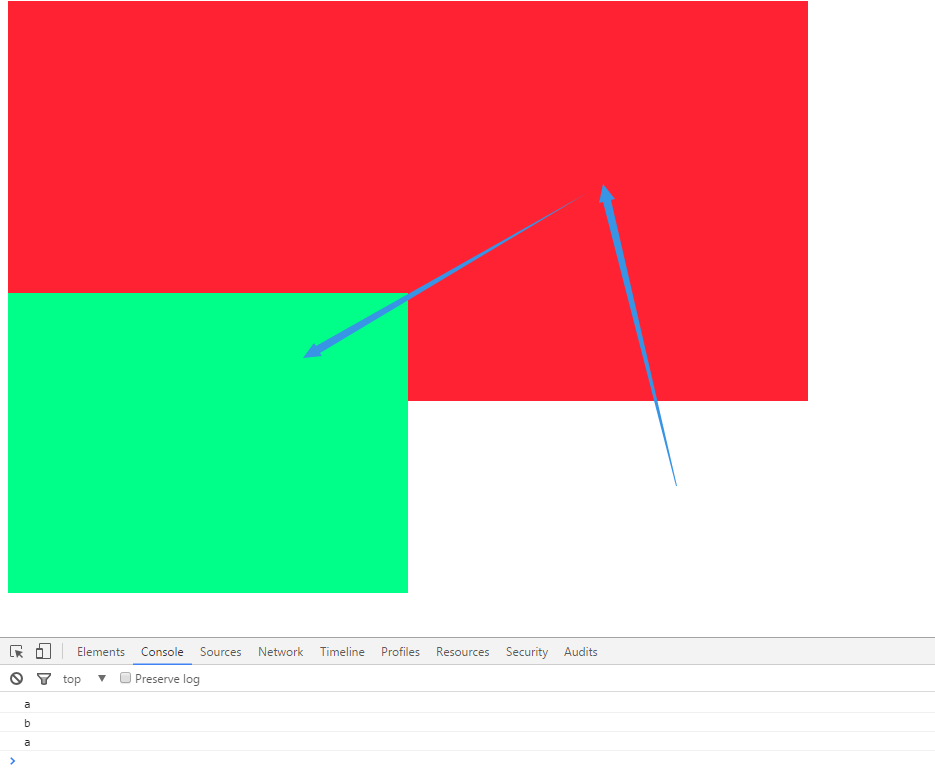Go to the Sources tab
The height and width of the screenshot is (768, 935).
tap(220, 651)
